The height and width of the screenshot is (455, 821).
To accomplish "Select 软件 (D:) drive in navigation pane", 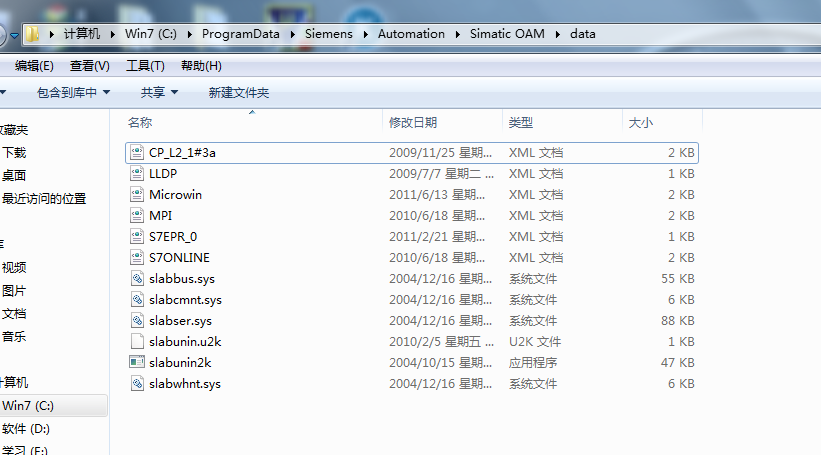I will tap(26, 429).
